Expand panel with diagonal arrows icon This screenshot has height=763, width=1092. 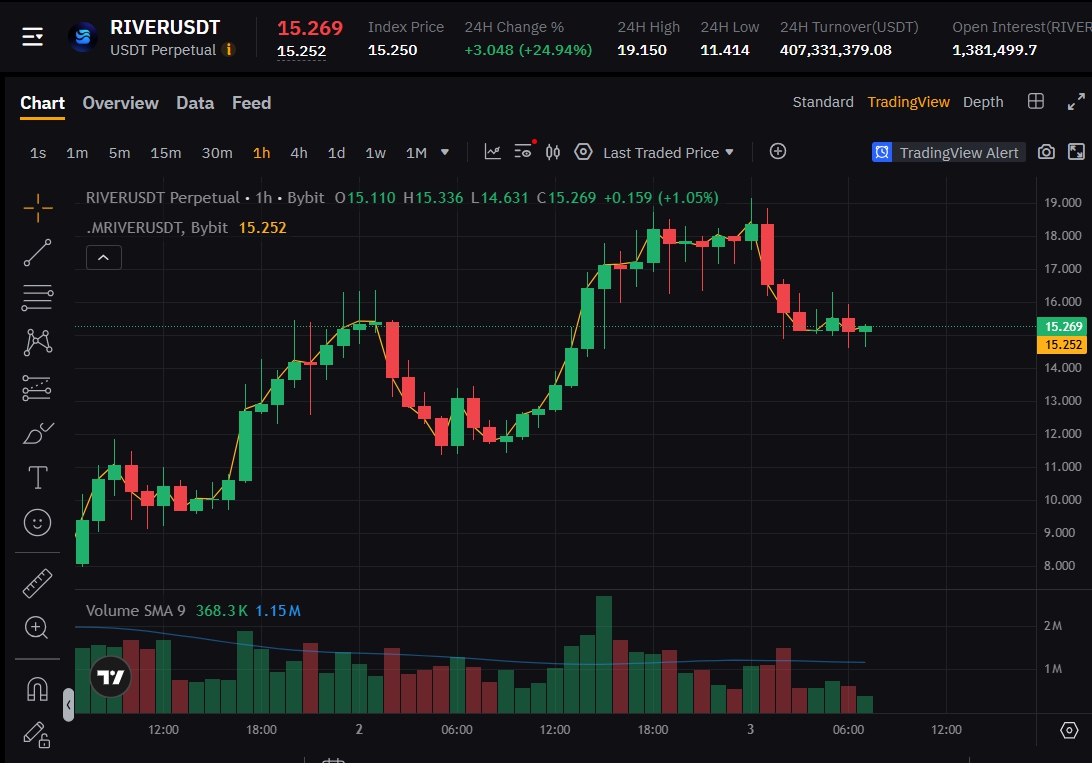1076,102
